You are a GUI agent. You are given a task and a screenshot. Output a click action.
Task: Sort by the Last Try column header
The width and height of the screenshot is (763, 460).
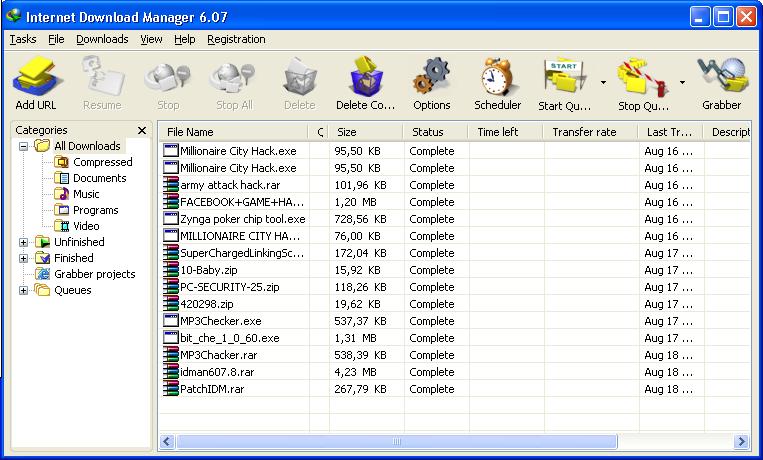pos(671,132)
